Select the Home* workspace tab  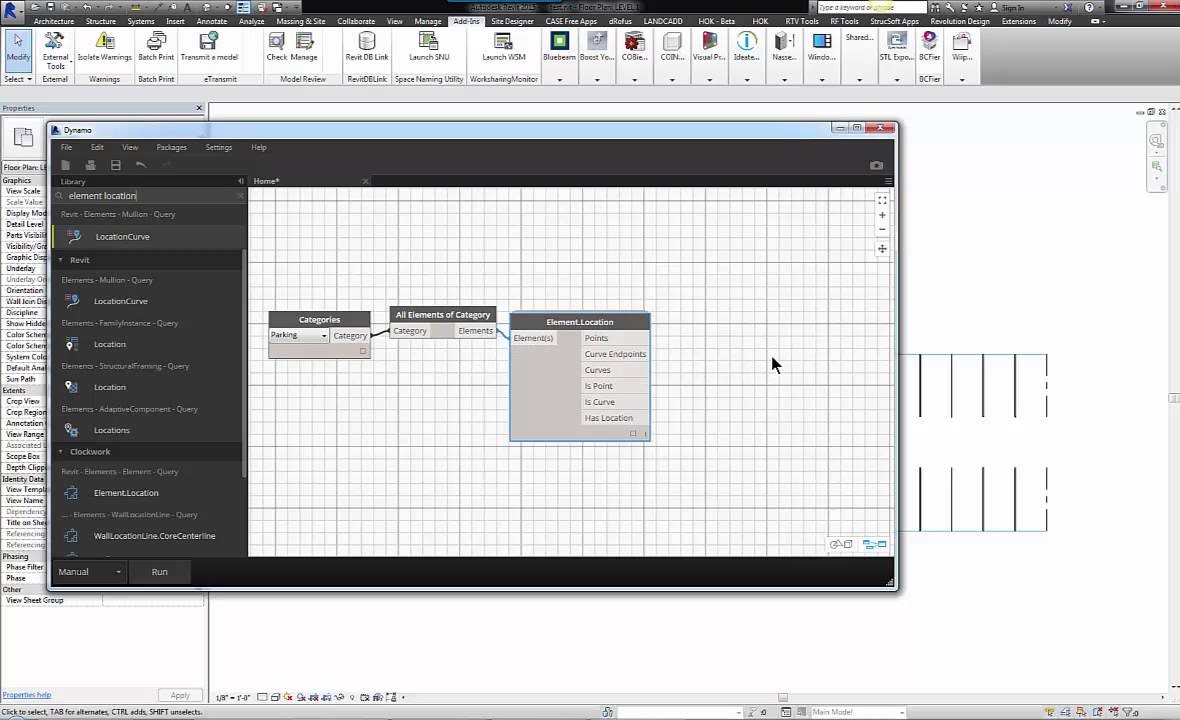point(266,181)
